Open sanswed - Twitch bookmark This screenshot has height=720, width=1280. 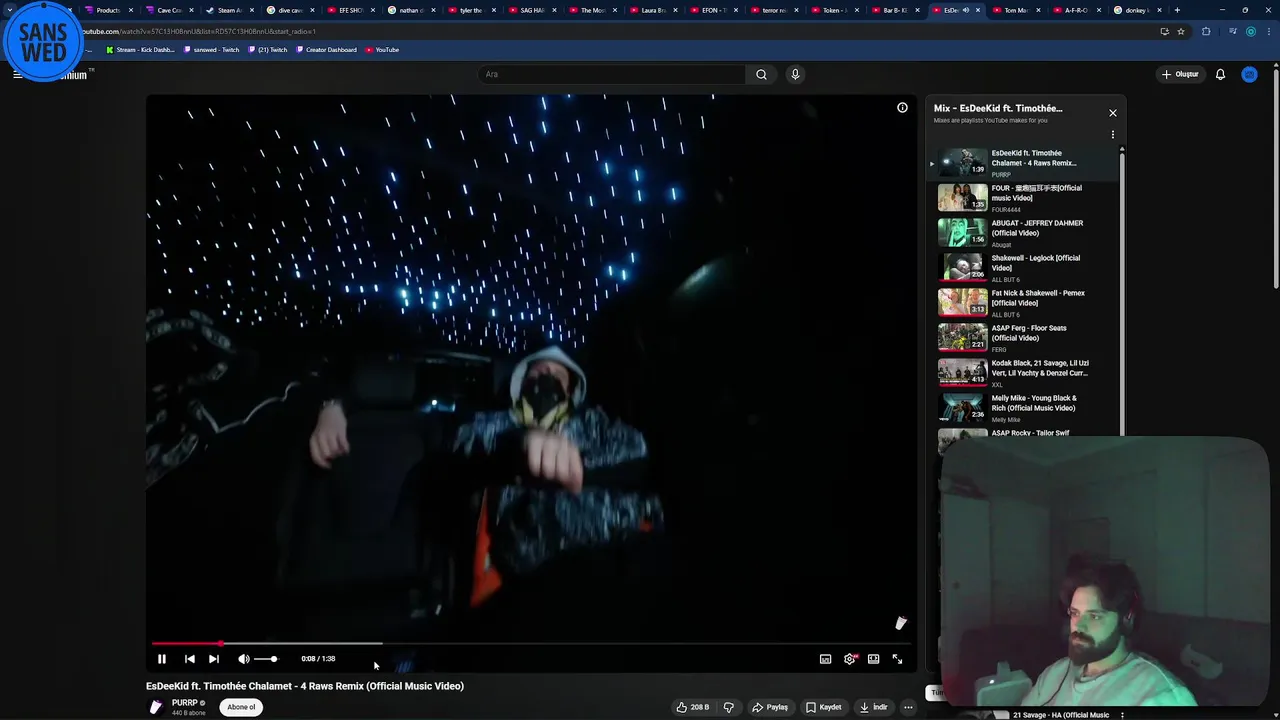[212, 49]
